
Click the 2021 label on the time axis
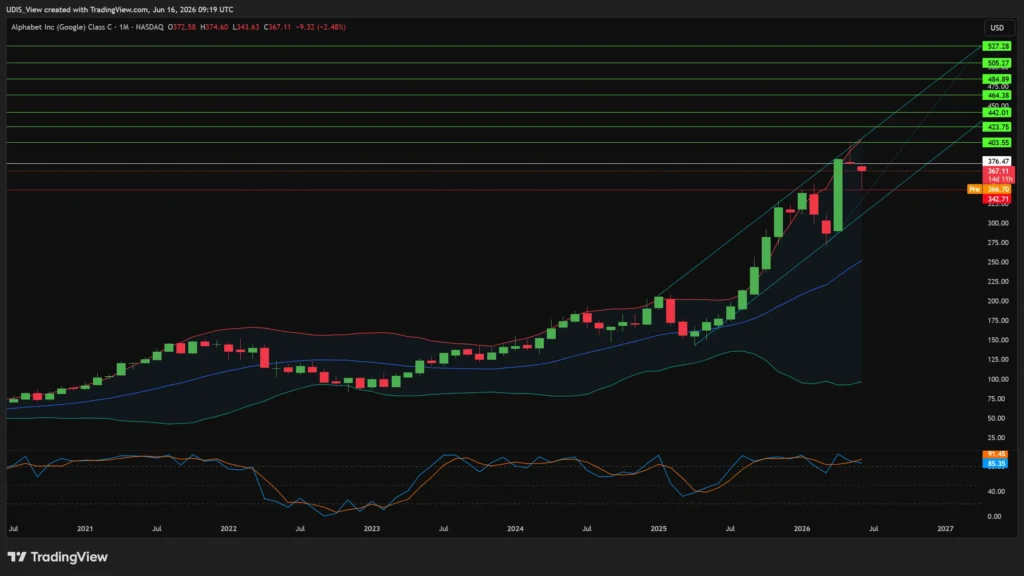(x=85, y=529)
